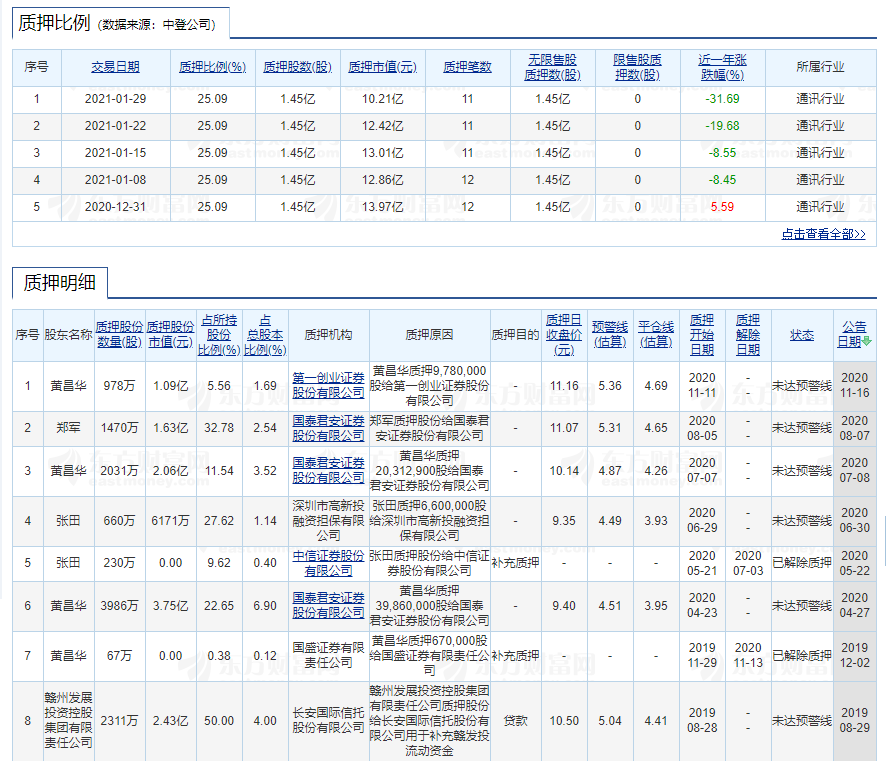Click 质押股份市值 6171万
Viewport: 886px width, 761px height.
tap(170, 521)
